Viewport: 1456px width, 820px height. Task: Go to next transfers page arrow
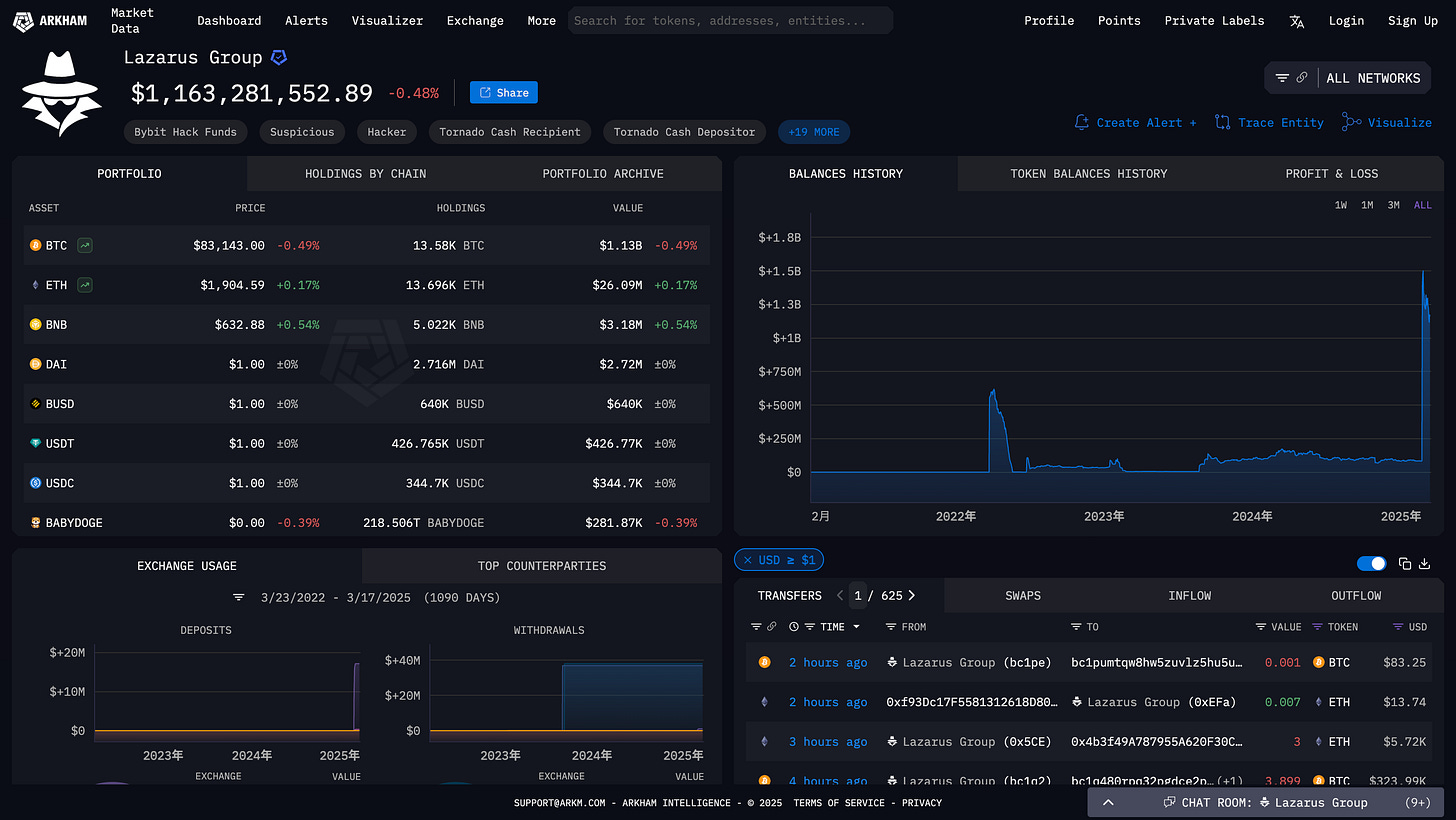click(x=911, y=595)
